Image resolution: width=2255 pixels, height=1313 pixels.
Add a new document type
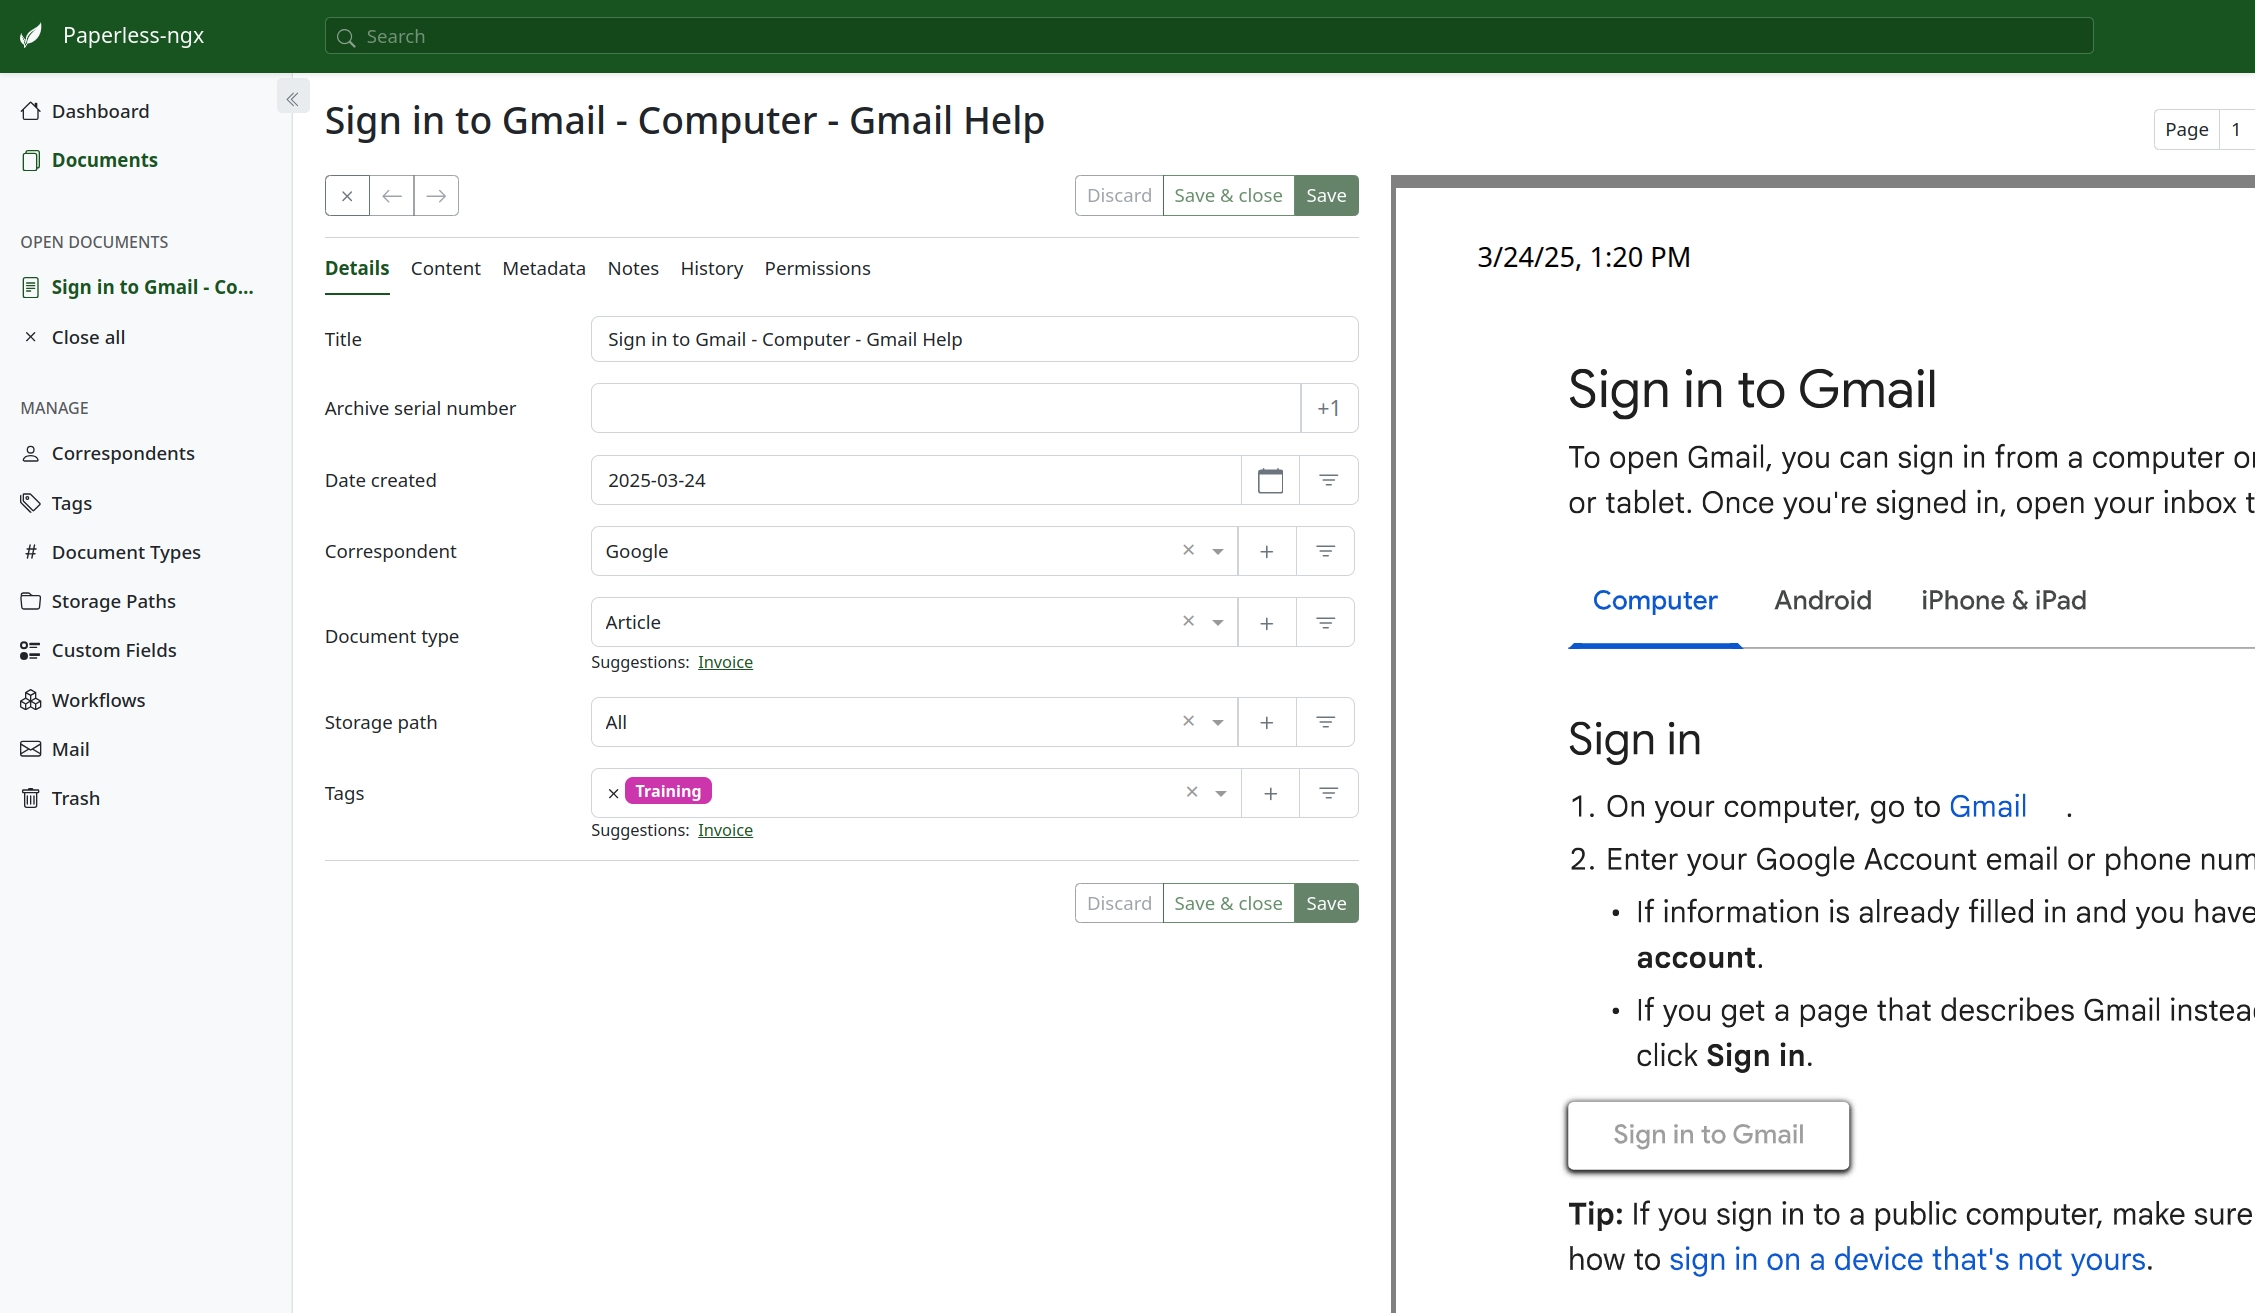(1267, 622)
